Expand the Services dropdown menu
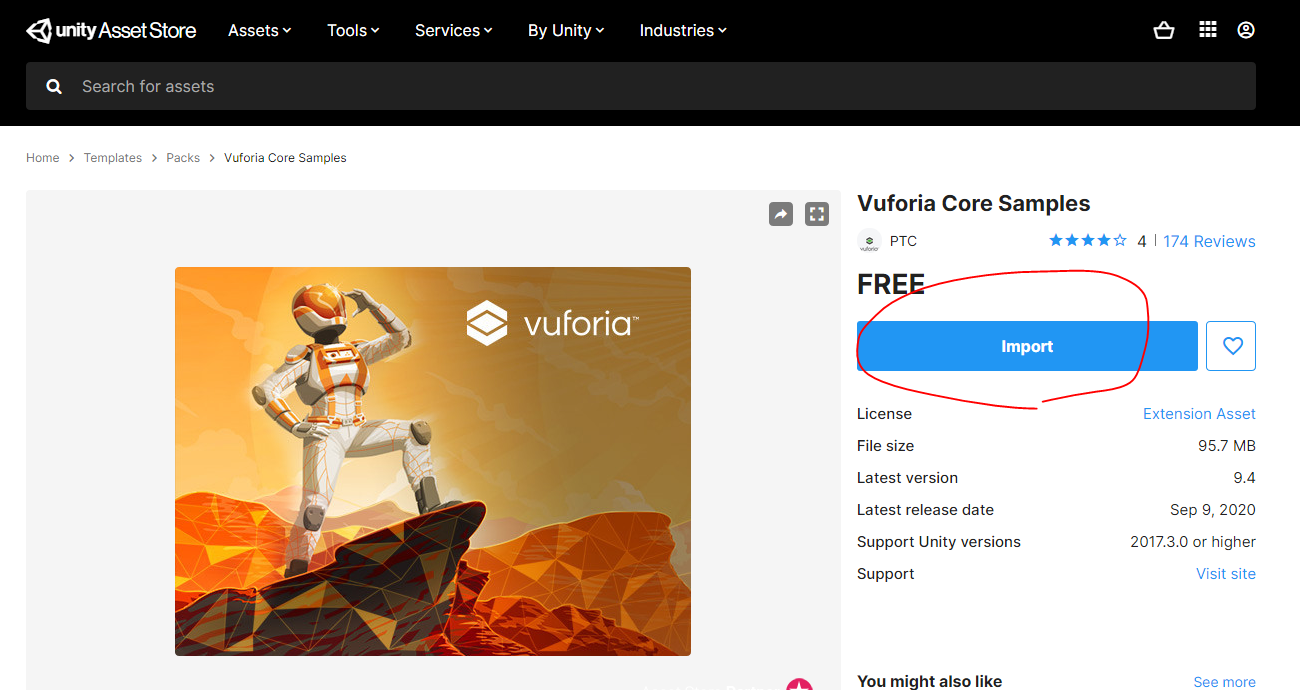The height and width of the screenshot is (690, 1300). tap(454, 30)
